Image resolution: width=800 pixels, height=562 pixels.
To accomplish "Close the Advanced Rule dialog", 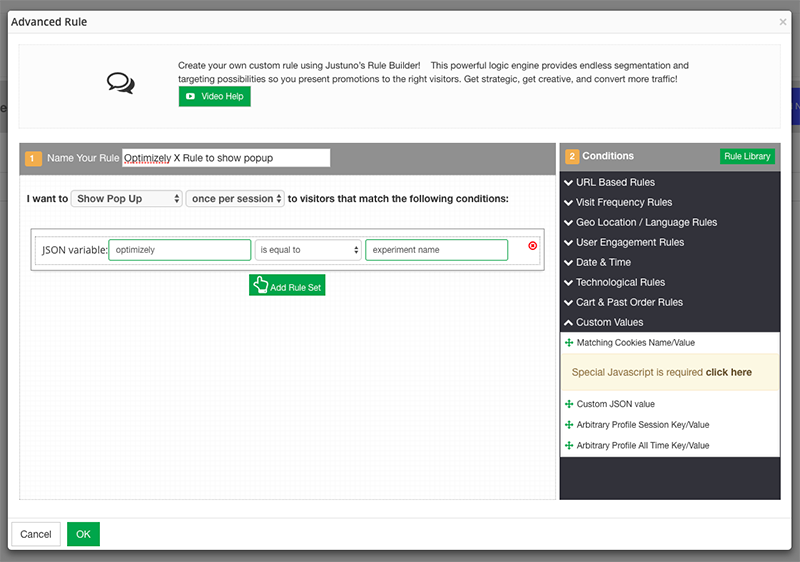I will pos(782,22).
